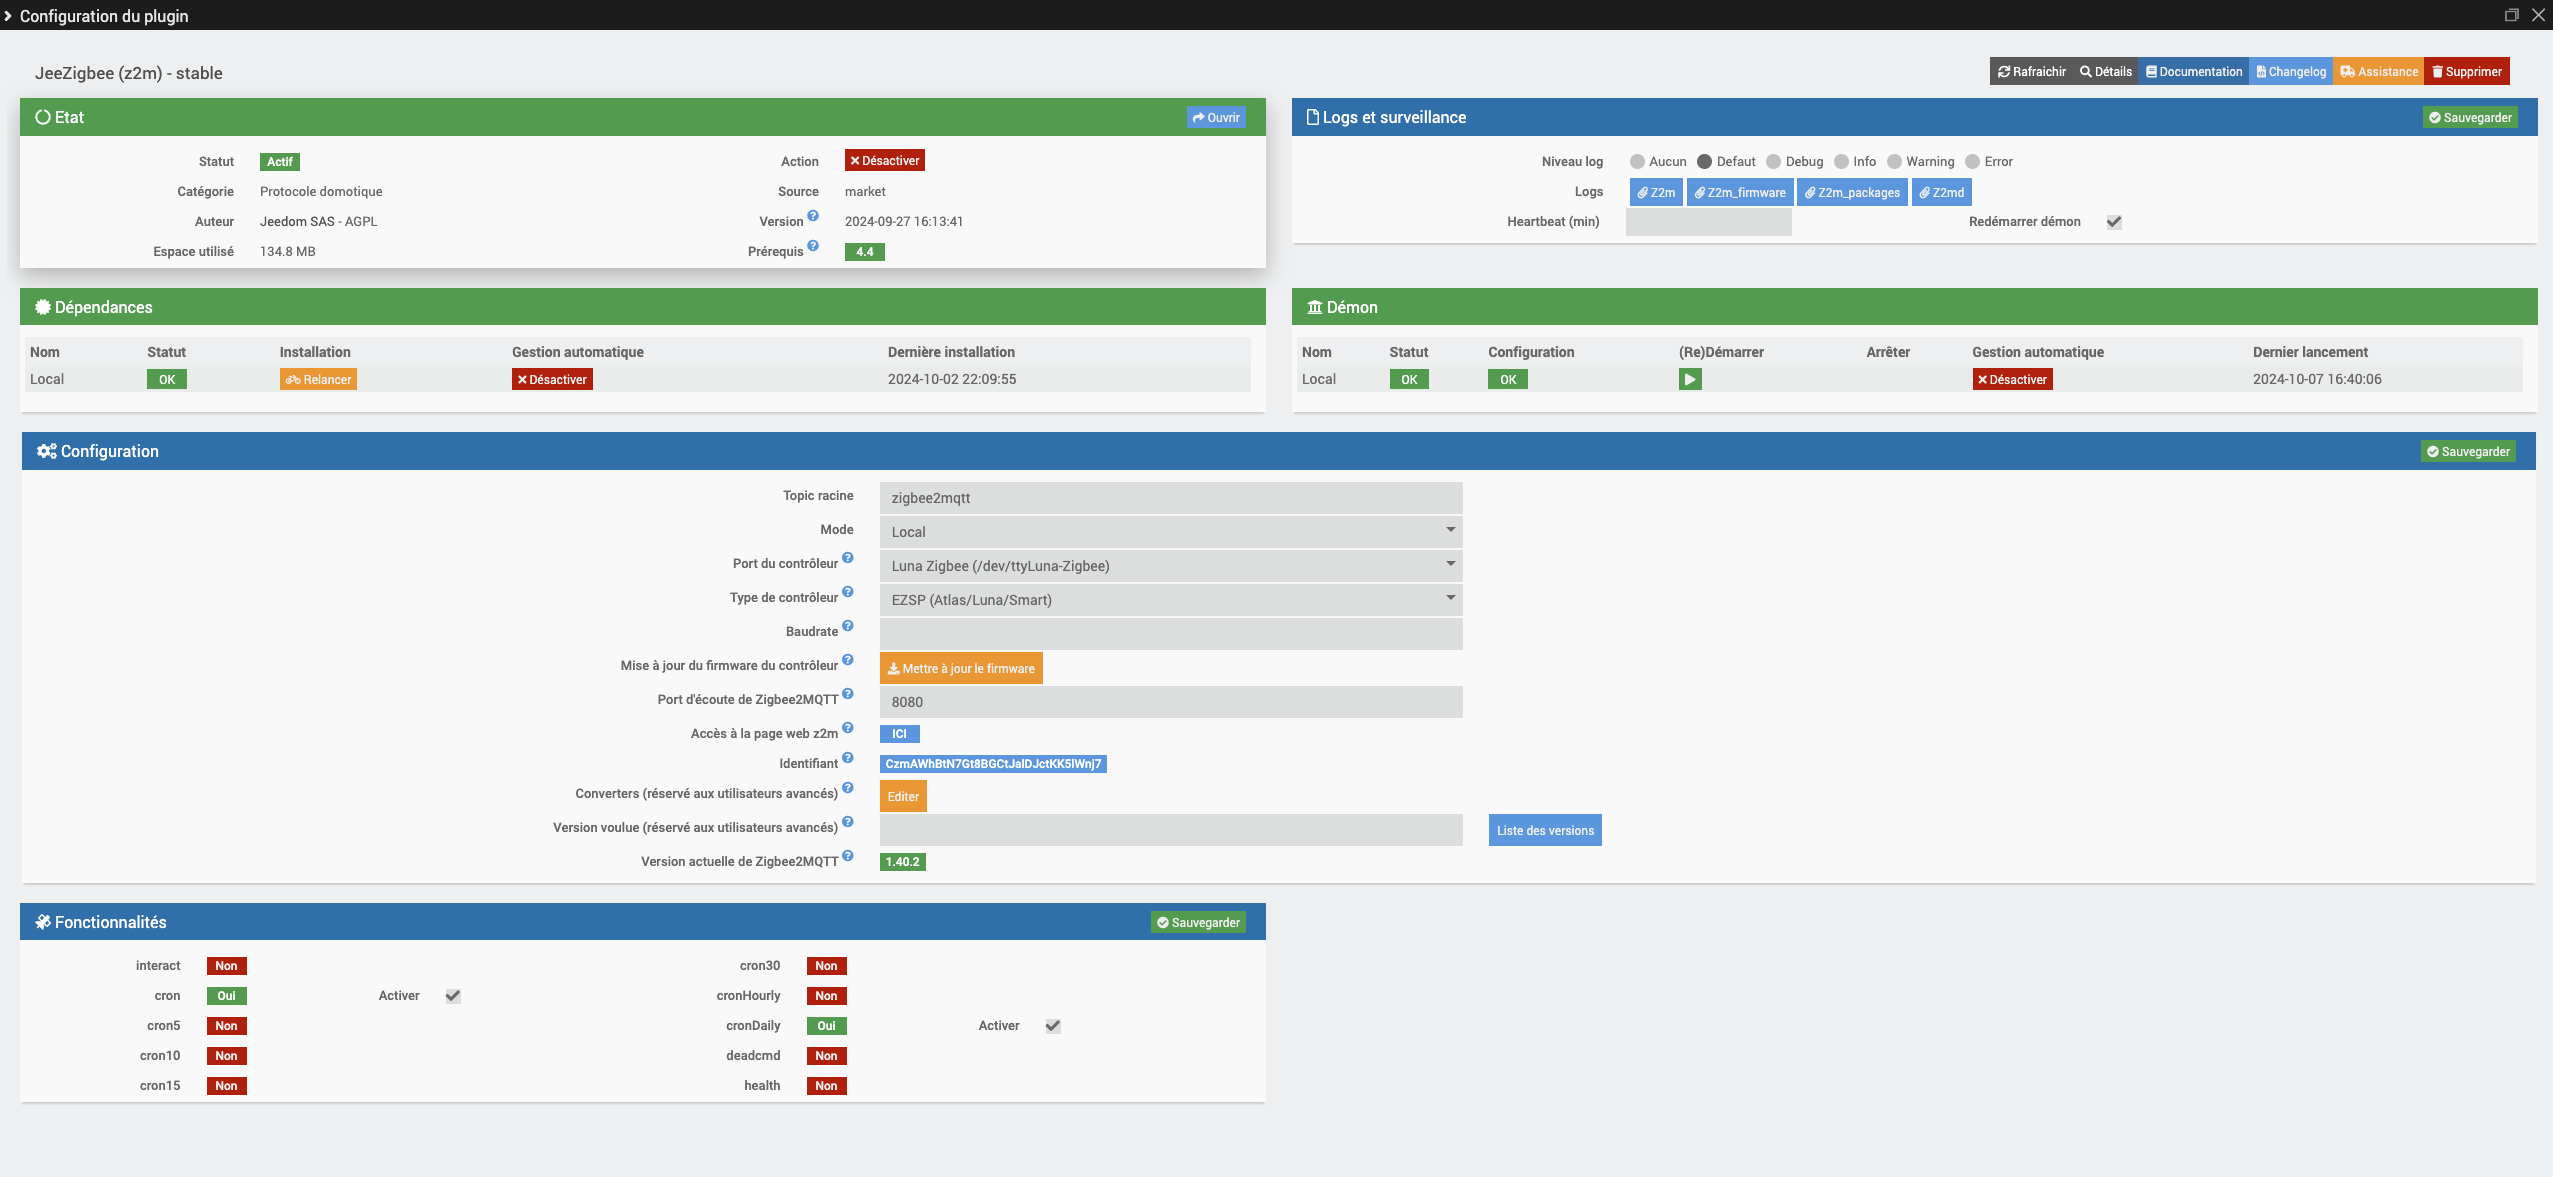Click the Topic racine input field

click(1170, 498)
